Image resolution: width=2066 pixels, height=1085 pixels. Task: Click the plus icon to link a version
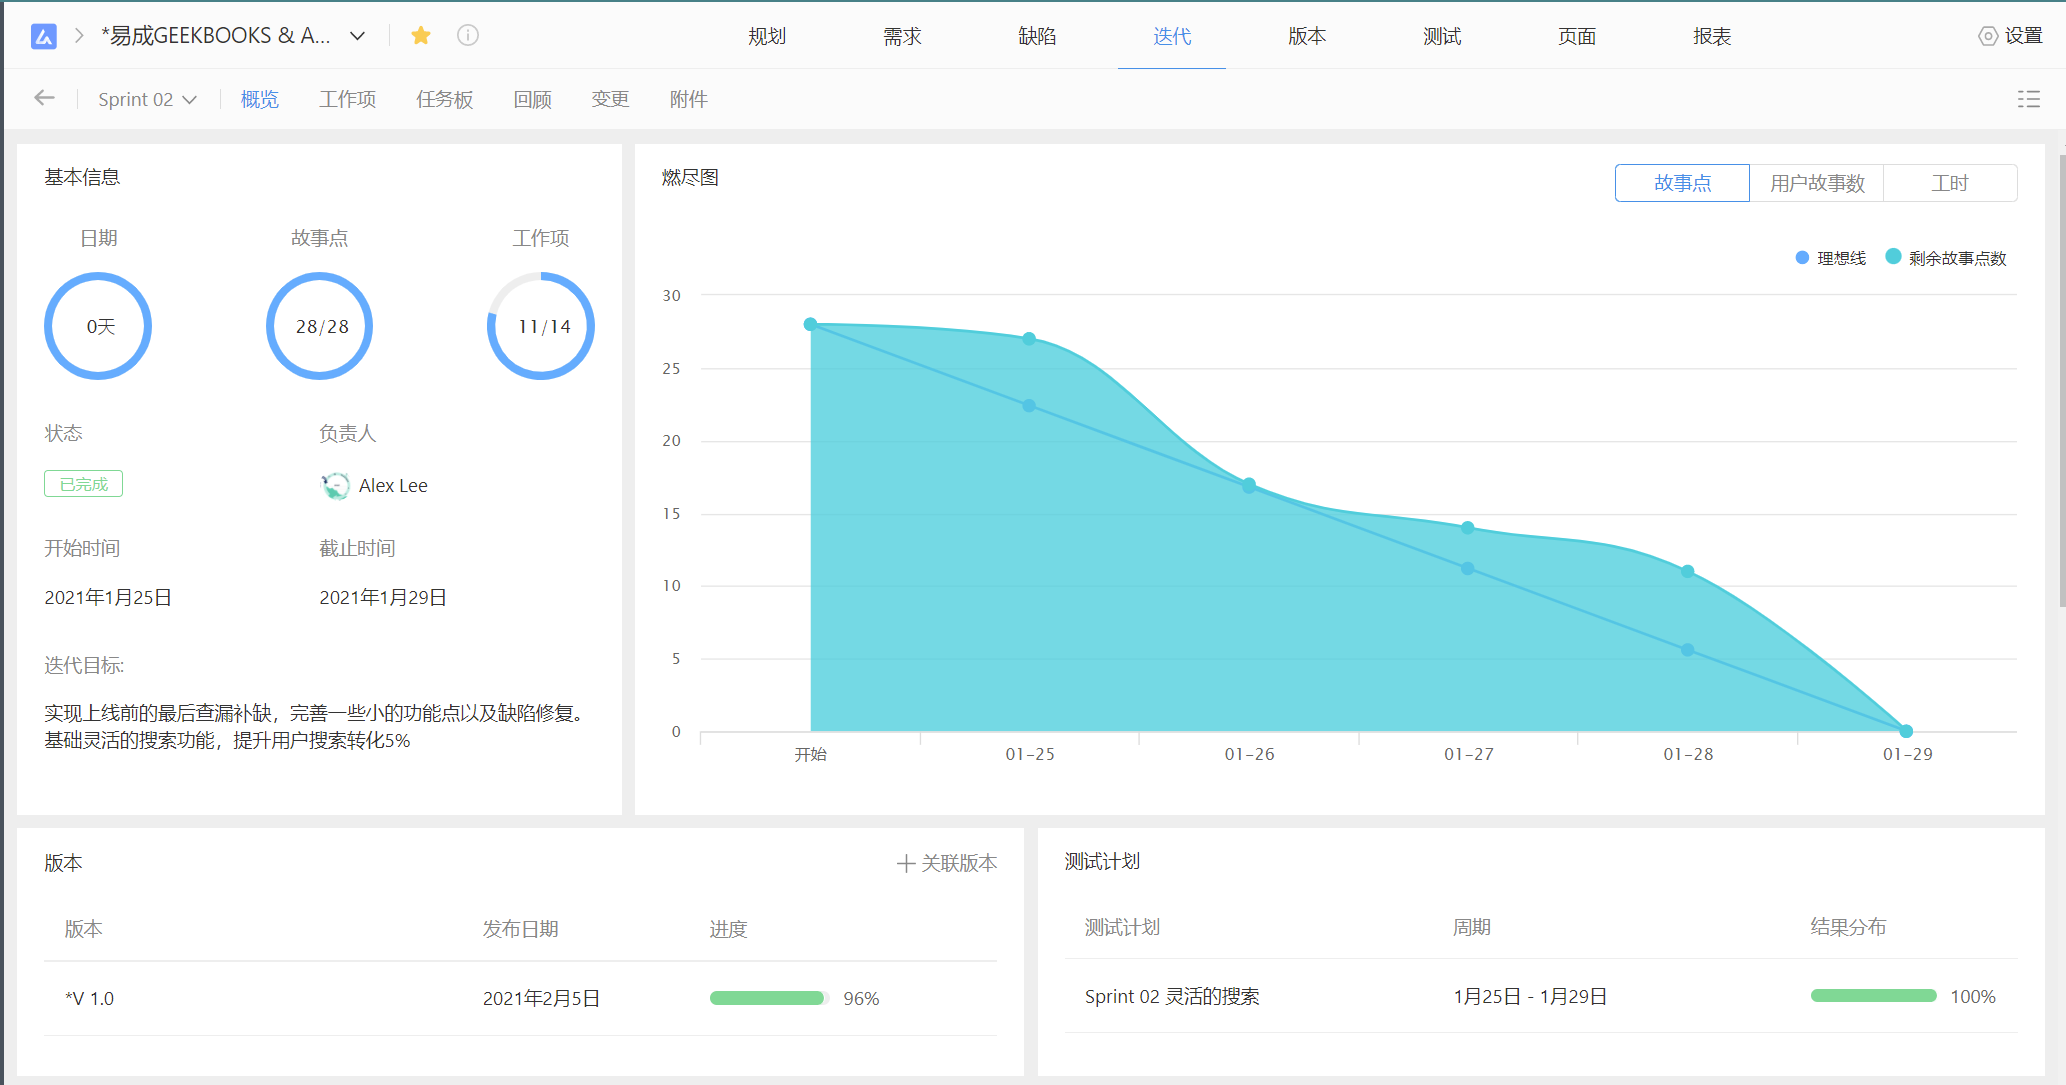click(x=906, y=863)
